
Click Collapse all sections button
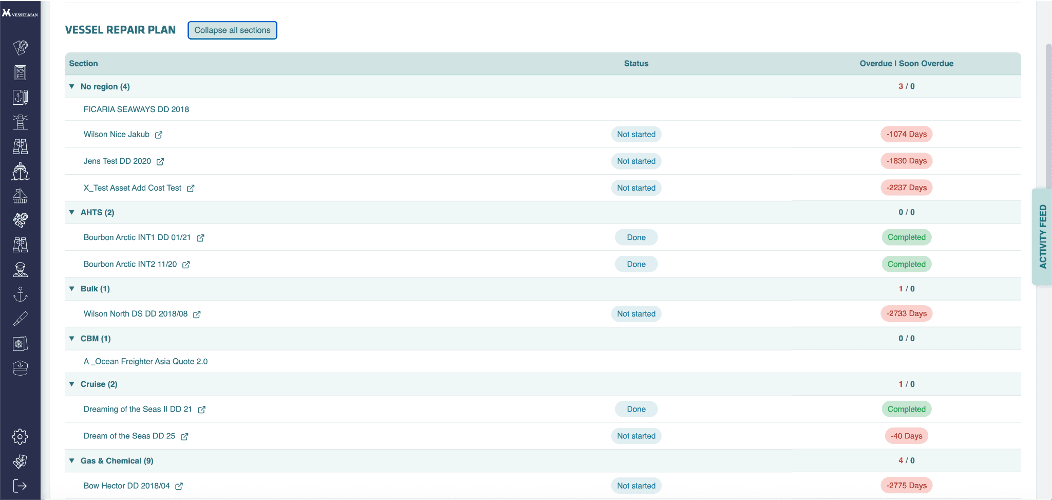(232, 30)
